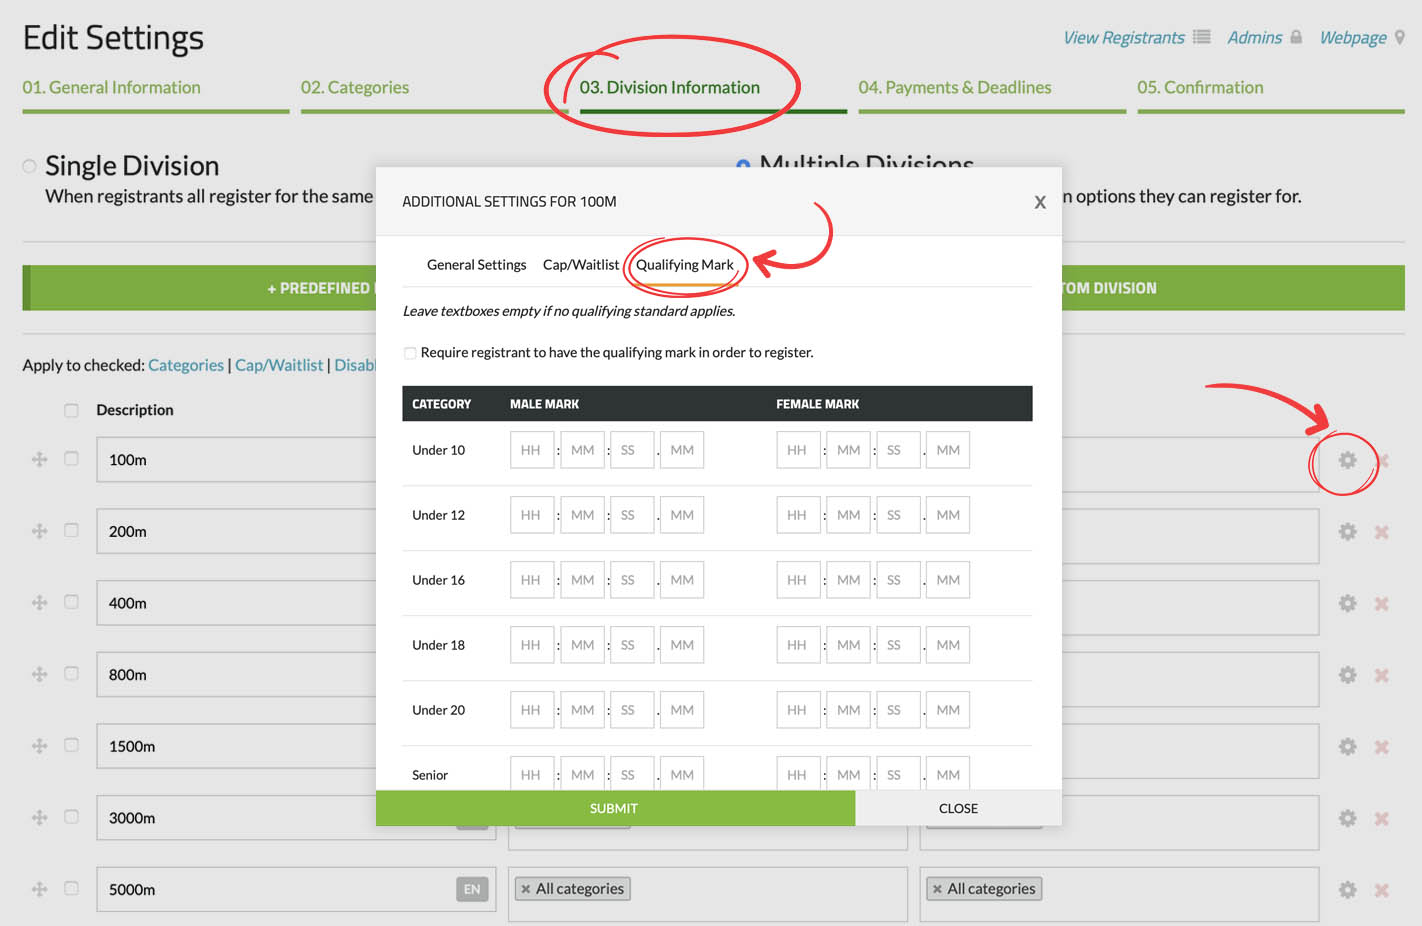Click the move handle for 1500m row
1422x926 pixels.
click(40, 746)
